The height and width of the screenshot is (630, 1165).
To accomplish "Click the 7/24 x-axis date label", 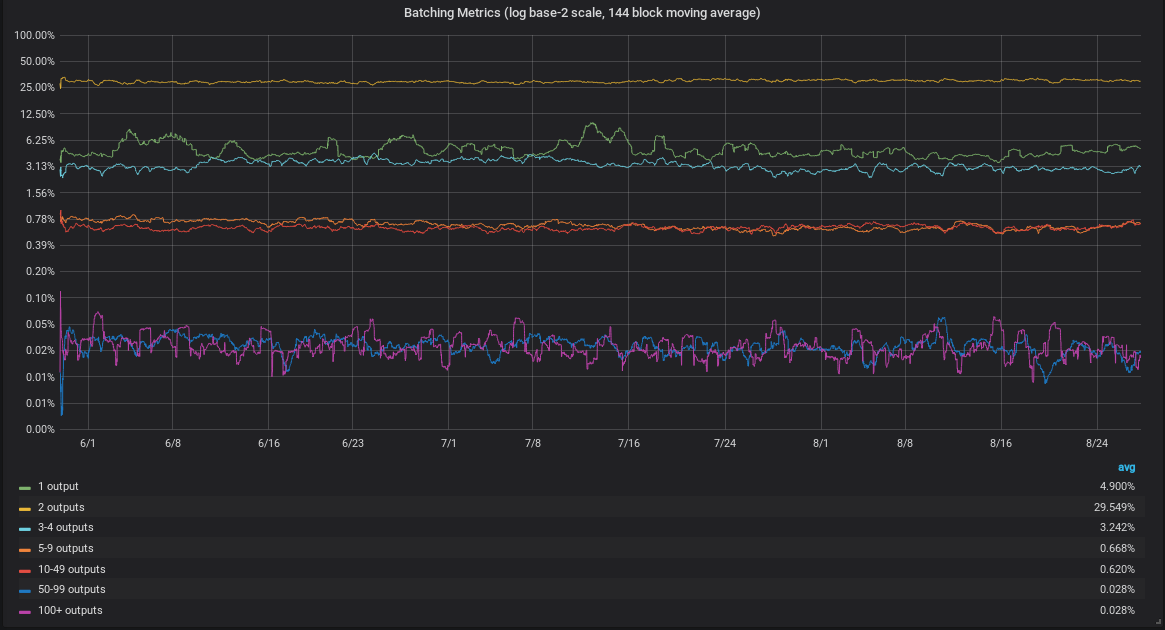I will tap(725, 443).
